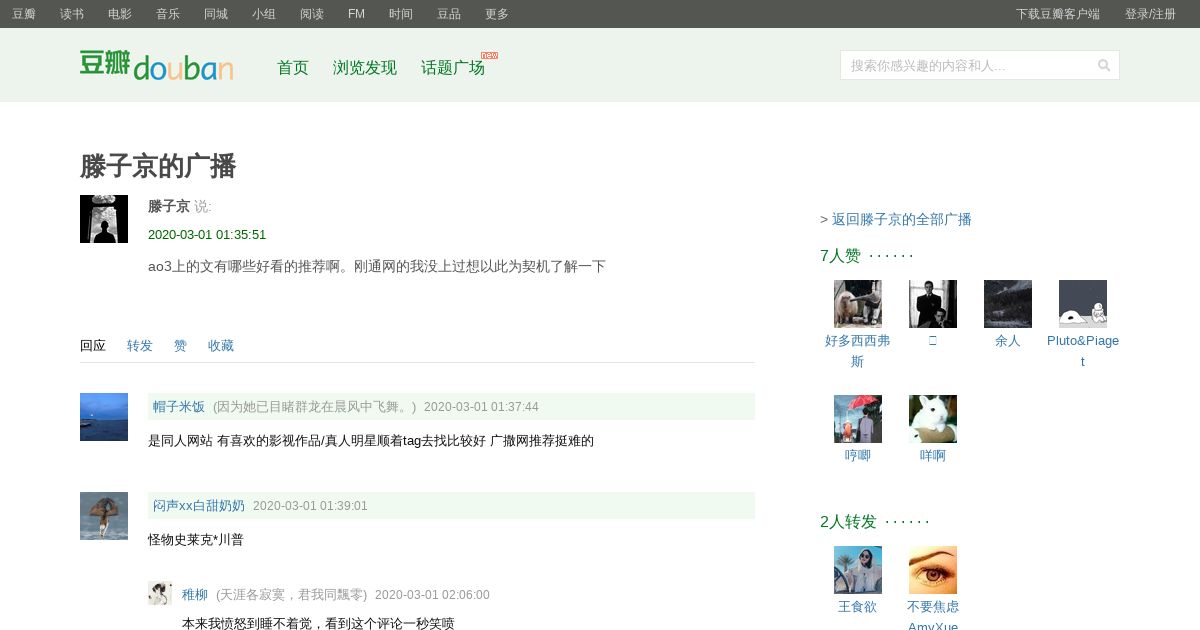
Task: Select the 收藏 tab
Action: point(221,346)
